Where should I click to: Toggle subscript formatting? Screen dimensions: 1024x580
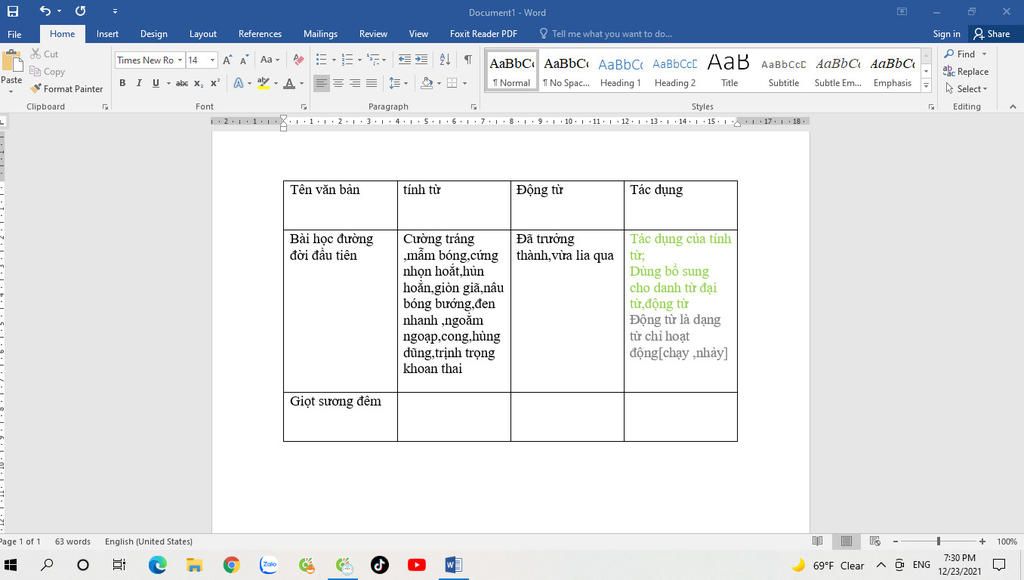click(x=199, y=83)
